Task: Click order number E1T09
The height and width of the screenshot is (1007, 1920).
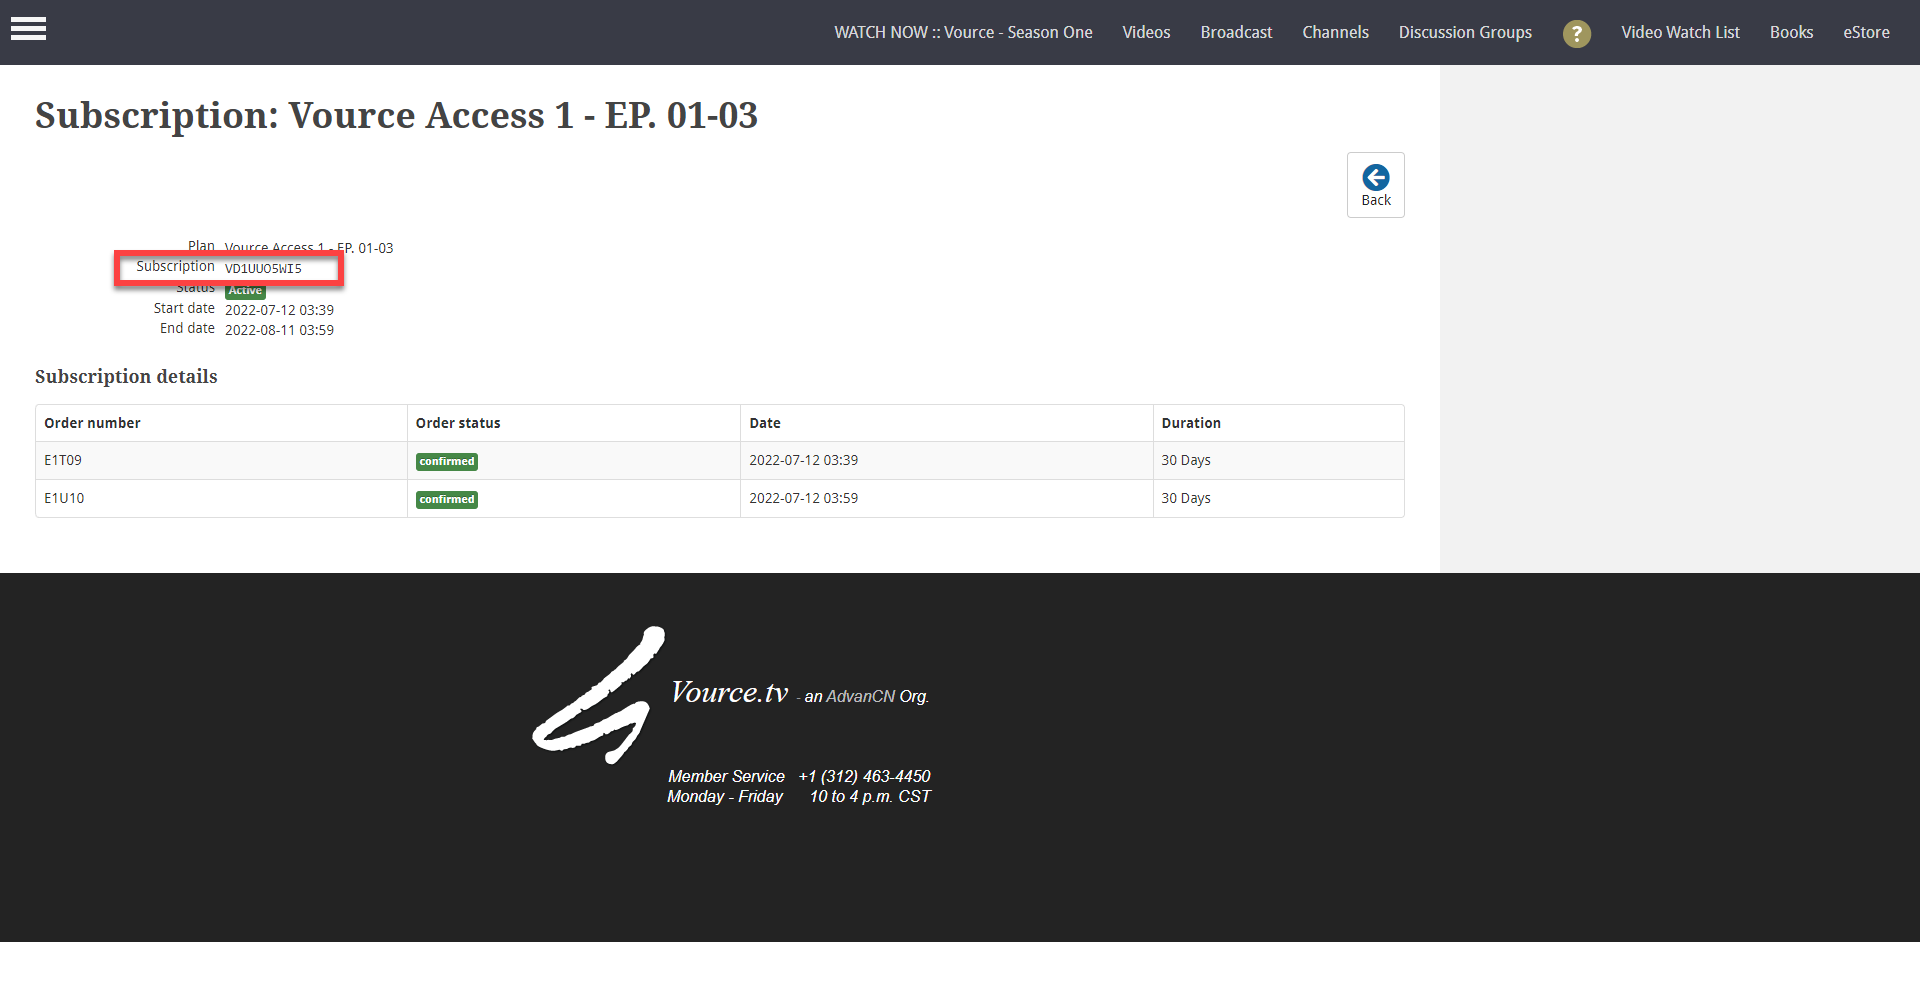Action: pos(63,460)
